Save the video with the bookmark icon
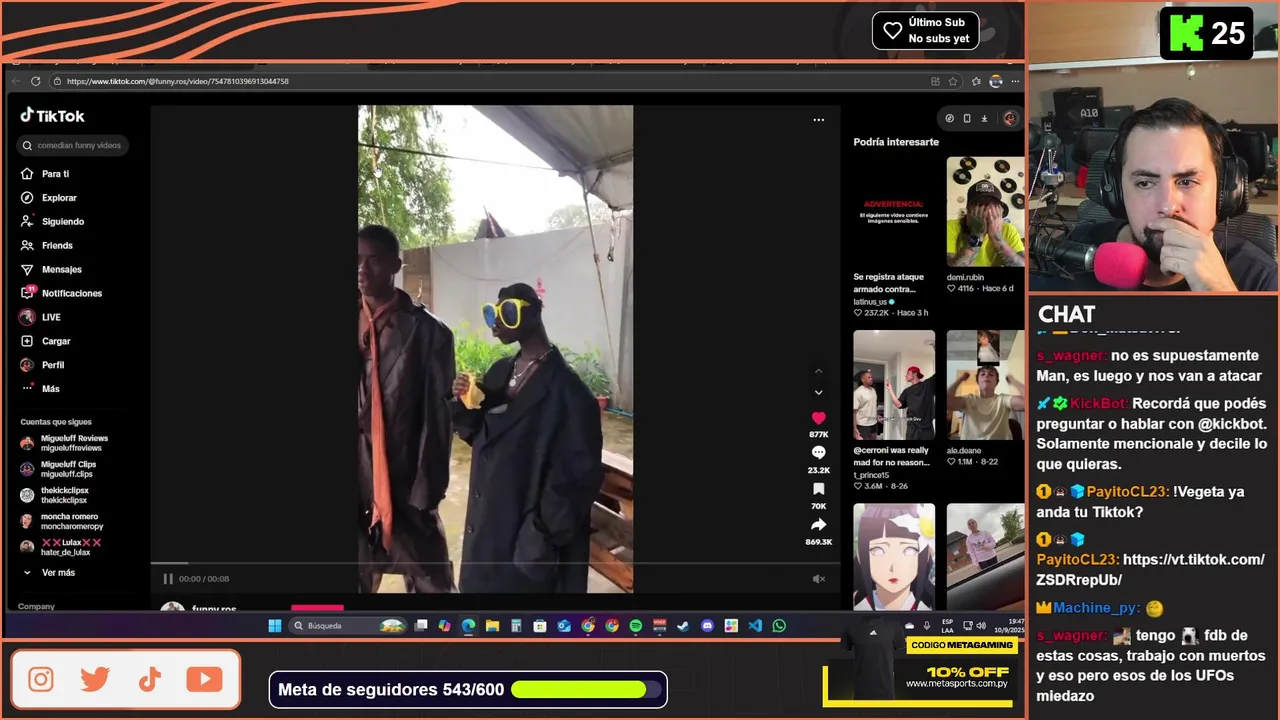This screenshot has height=720, width=1280. 818,489
